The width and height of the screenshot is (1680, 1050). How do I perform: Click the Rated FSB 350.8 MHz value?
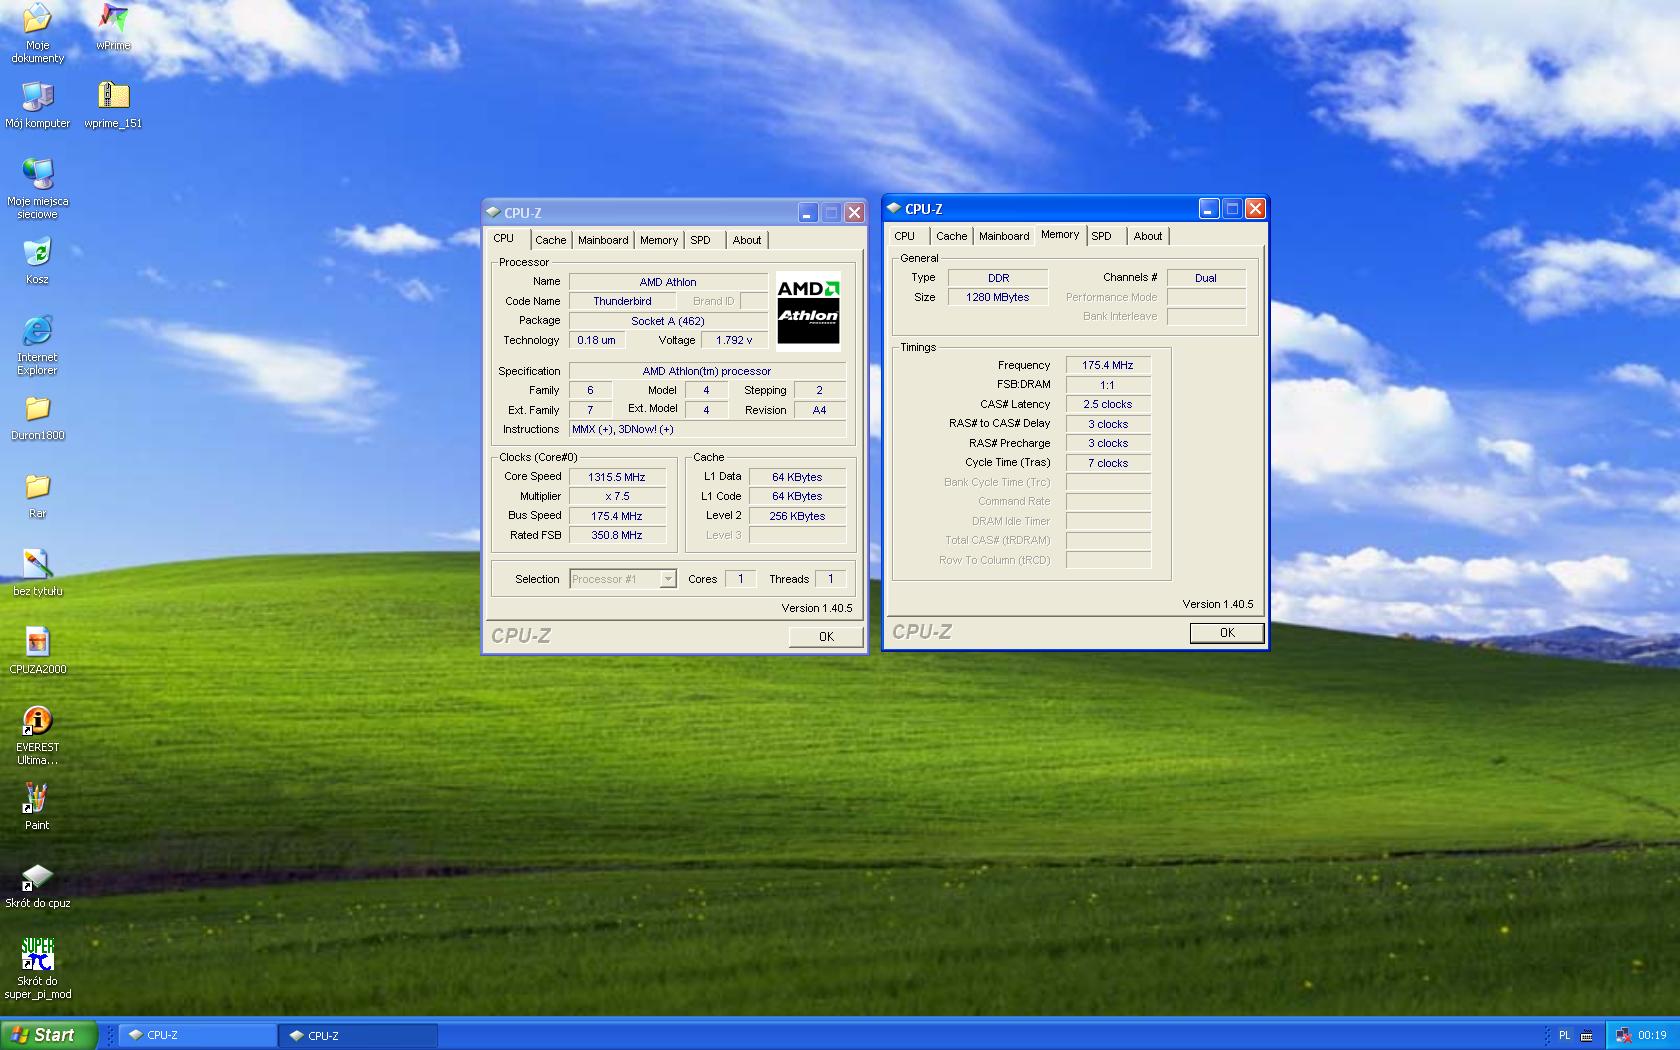point(617,535)
